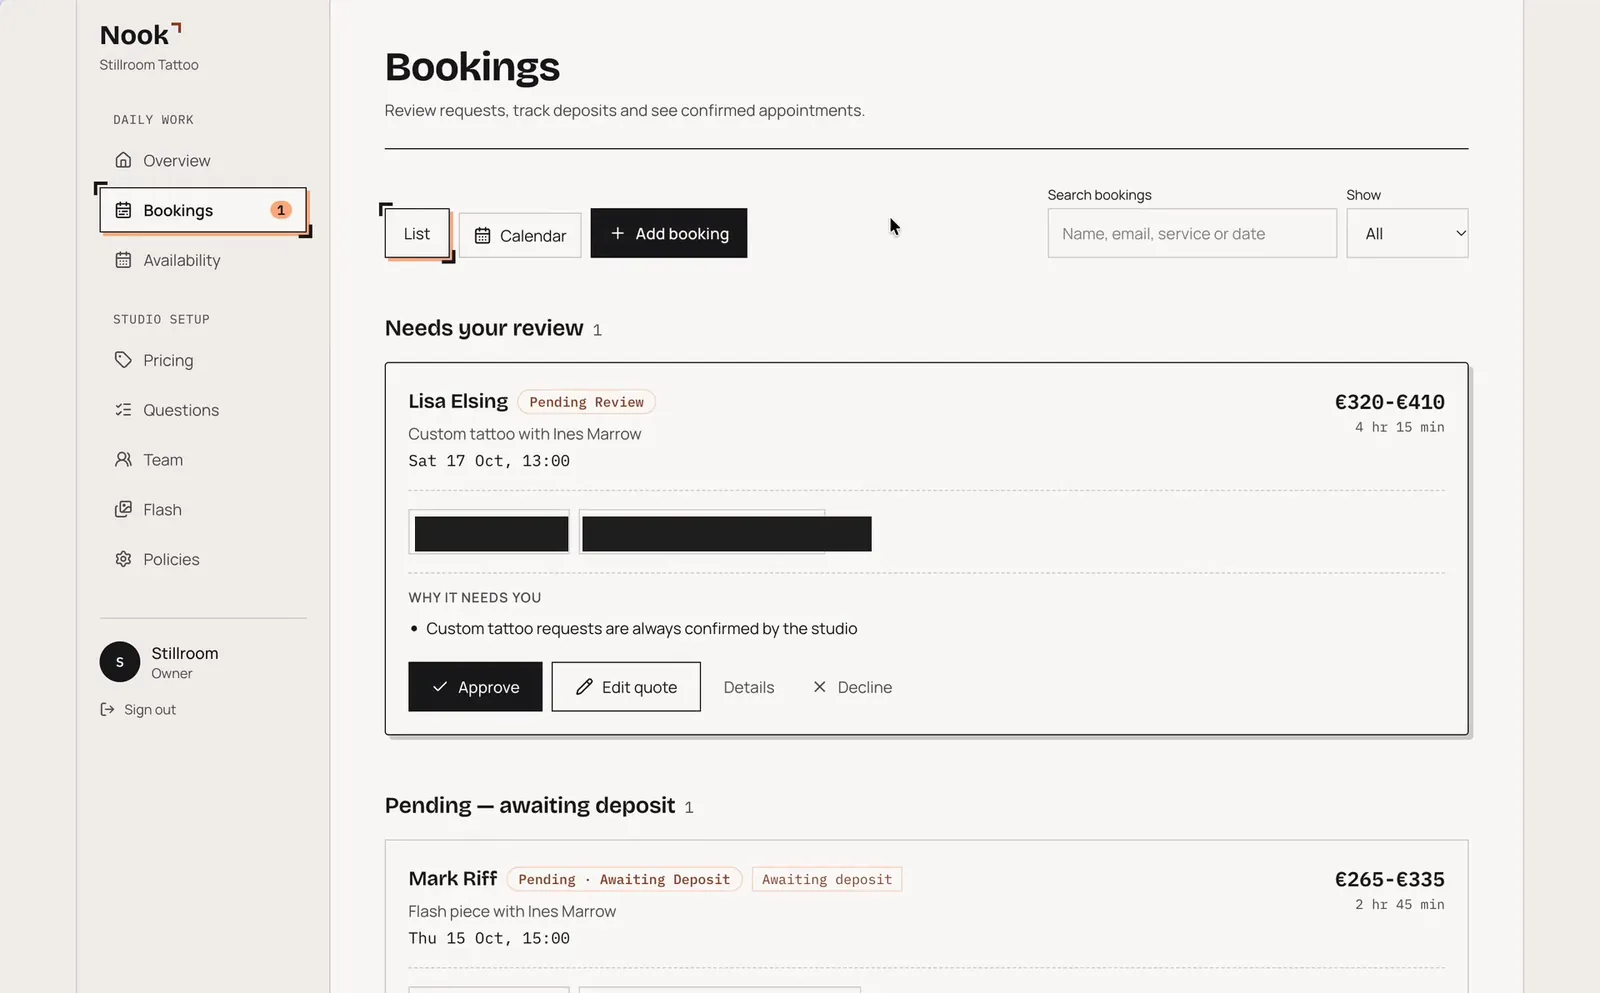
Task: Click the Sign out arrow icon
Action: (107, 709)
